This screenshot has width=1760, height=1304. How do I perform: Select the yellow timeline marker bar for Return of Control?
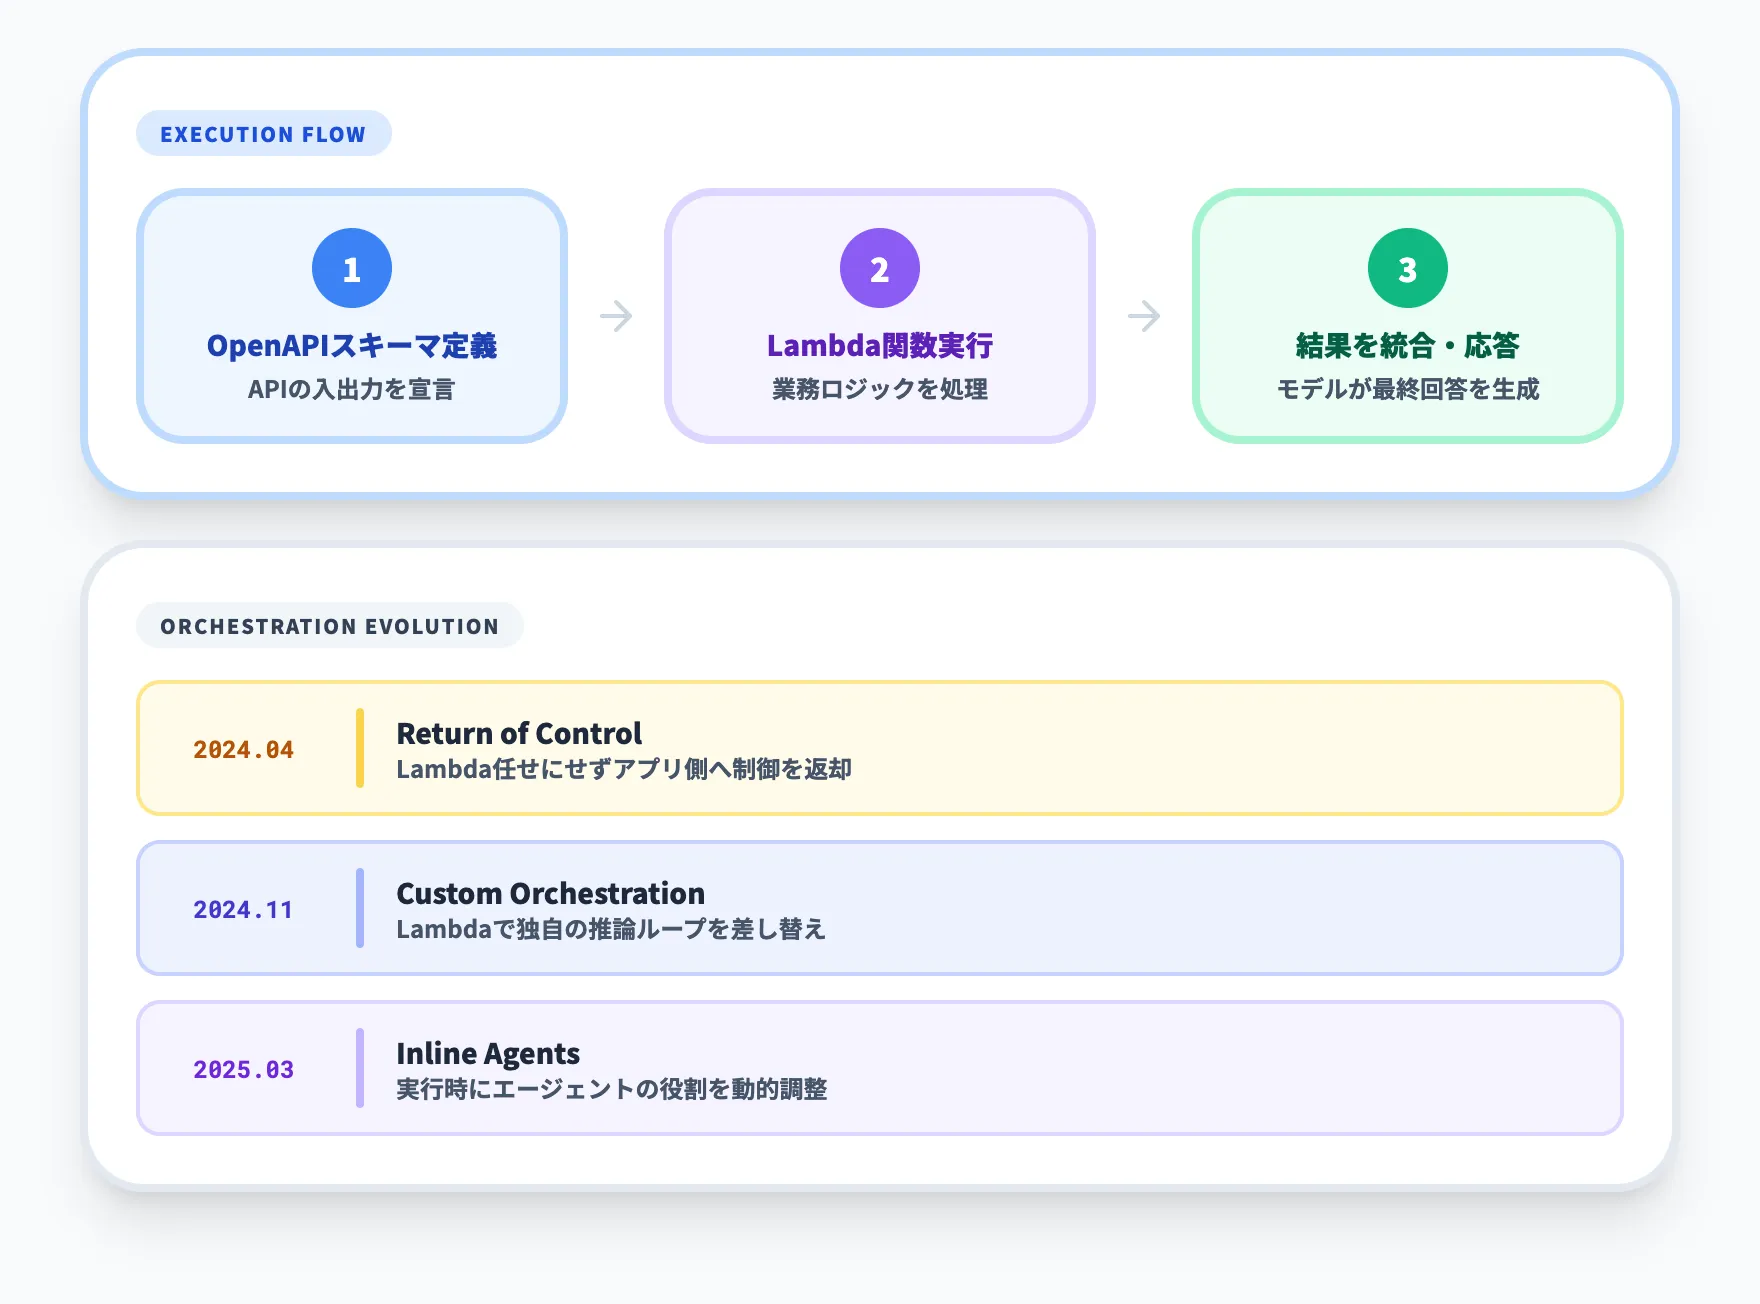pos(361,748)
